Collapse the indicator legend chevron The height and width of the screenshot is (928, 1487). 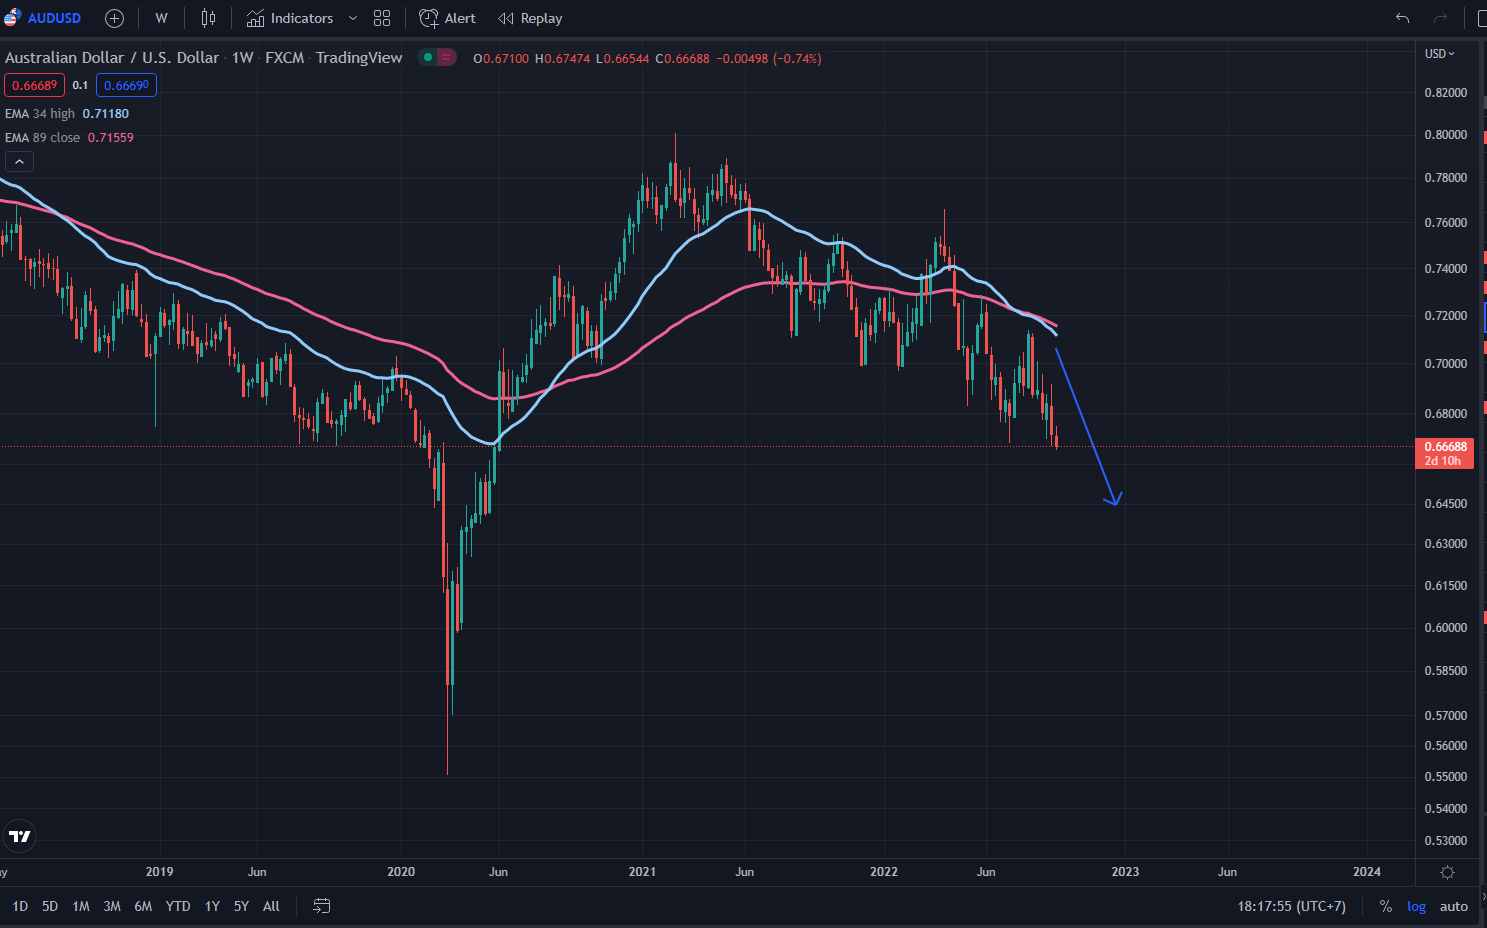(19, 161)
